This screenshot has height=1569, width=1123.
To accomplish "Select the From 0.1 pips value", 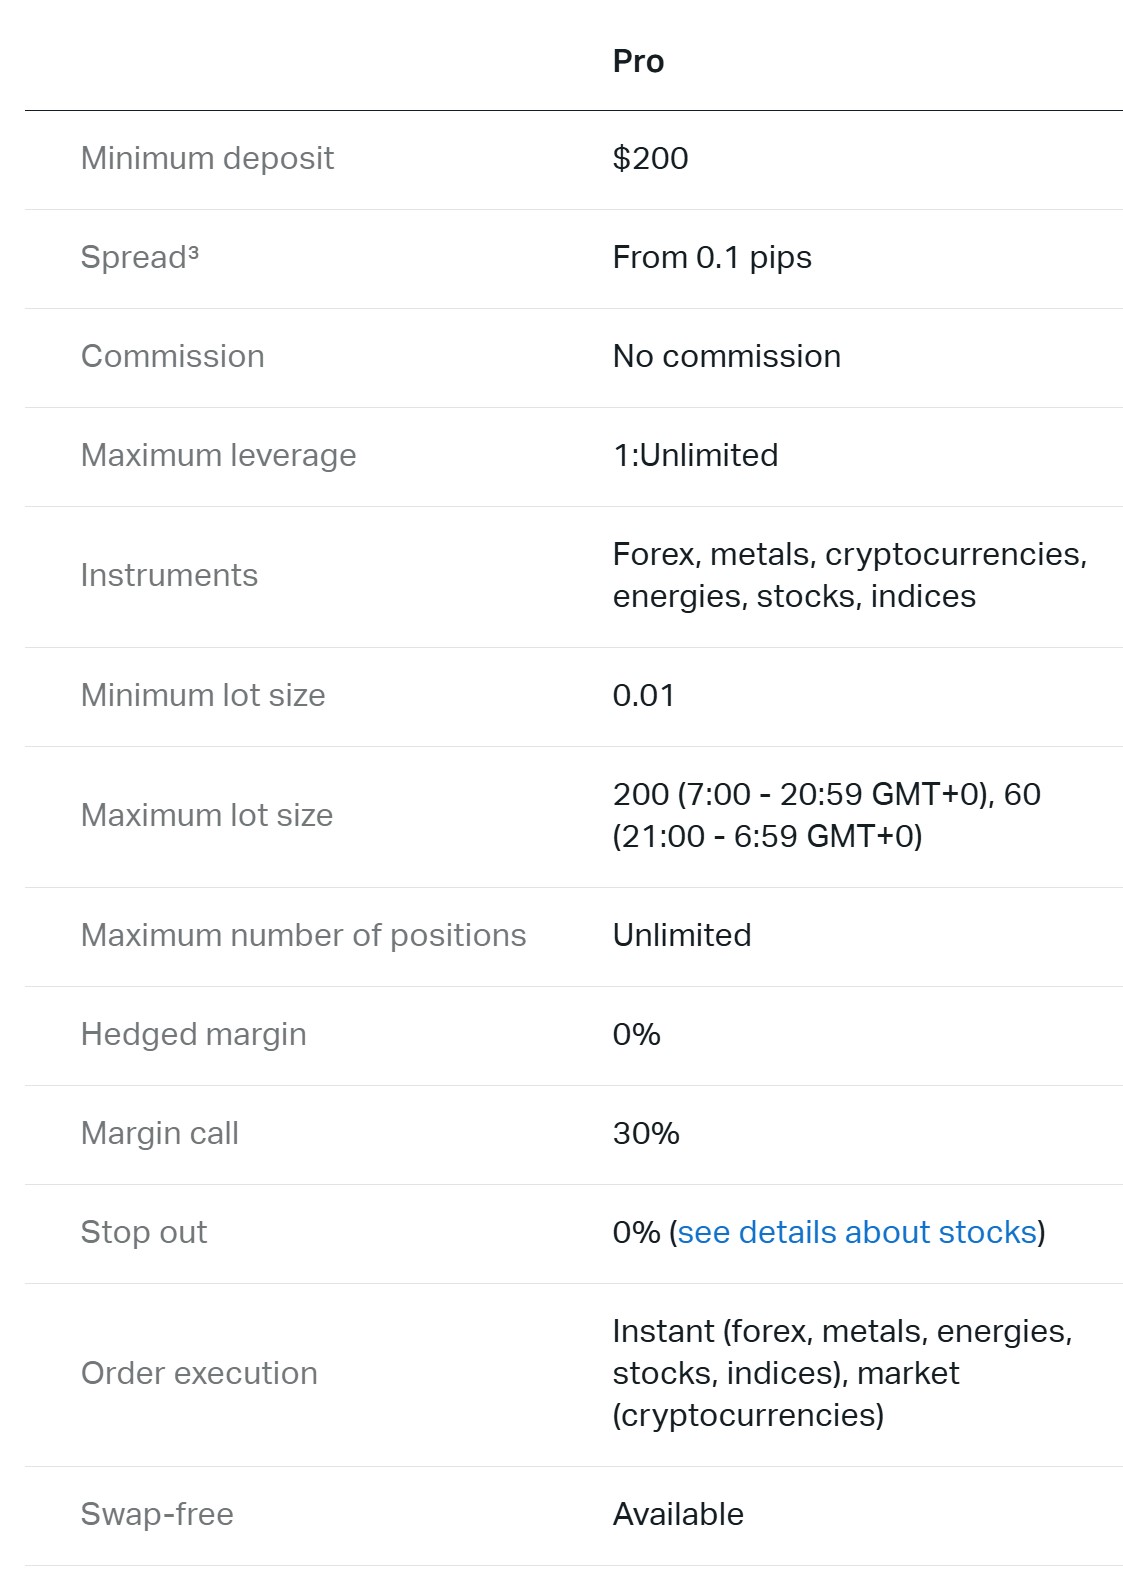I will tap(712, 257).
